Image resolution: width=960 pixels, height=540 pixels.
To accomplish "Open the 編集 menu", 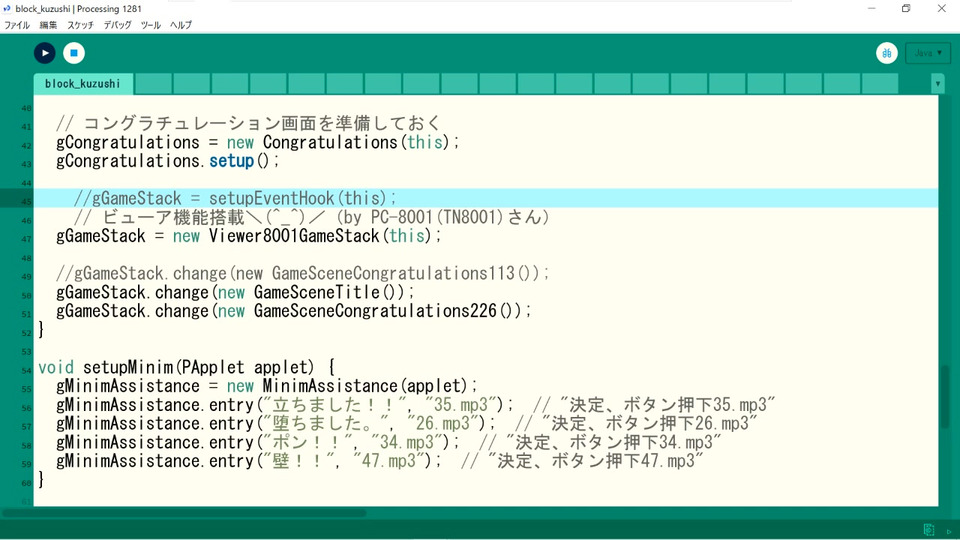I will click(x=48, y=25).
